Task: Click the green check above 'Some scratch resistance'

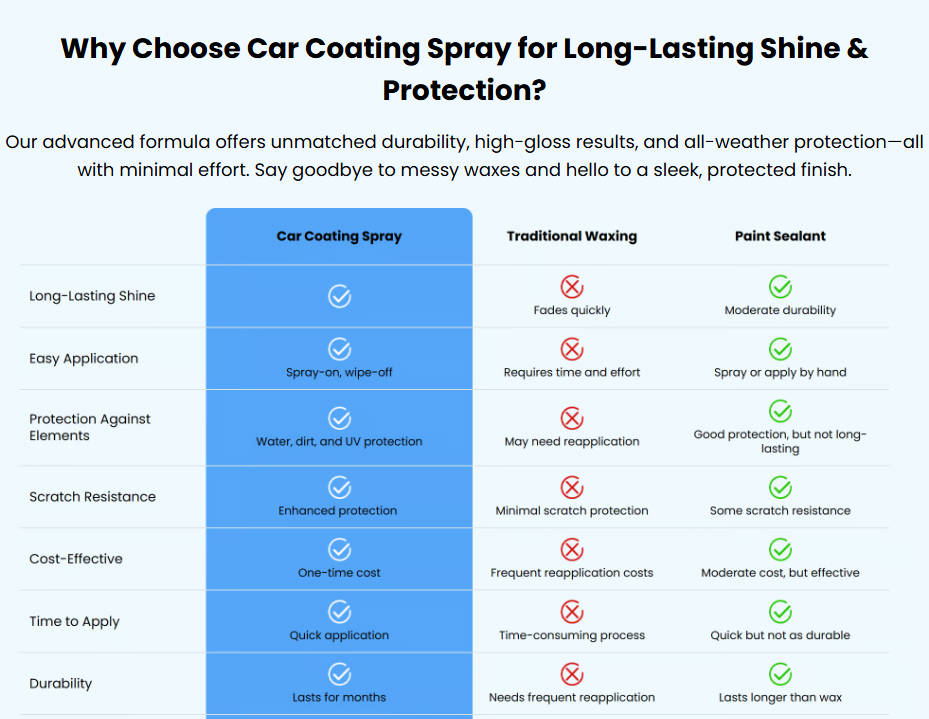Action: pos(780,487)
